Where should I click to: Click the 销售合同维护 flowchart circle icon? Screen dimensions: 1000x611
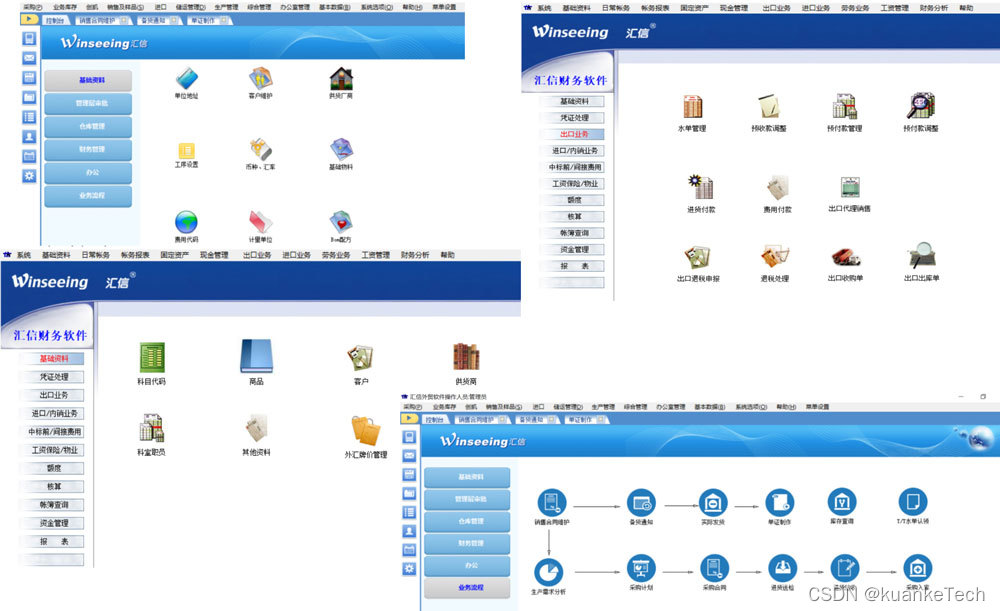(552, 503)
